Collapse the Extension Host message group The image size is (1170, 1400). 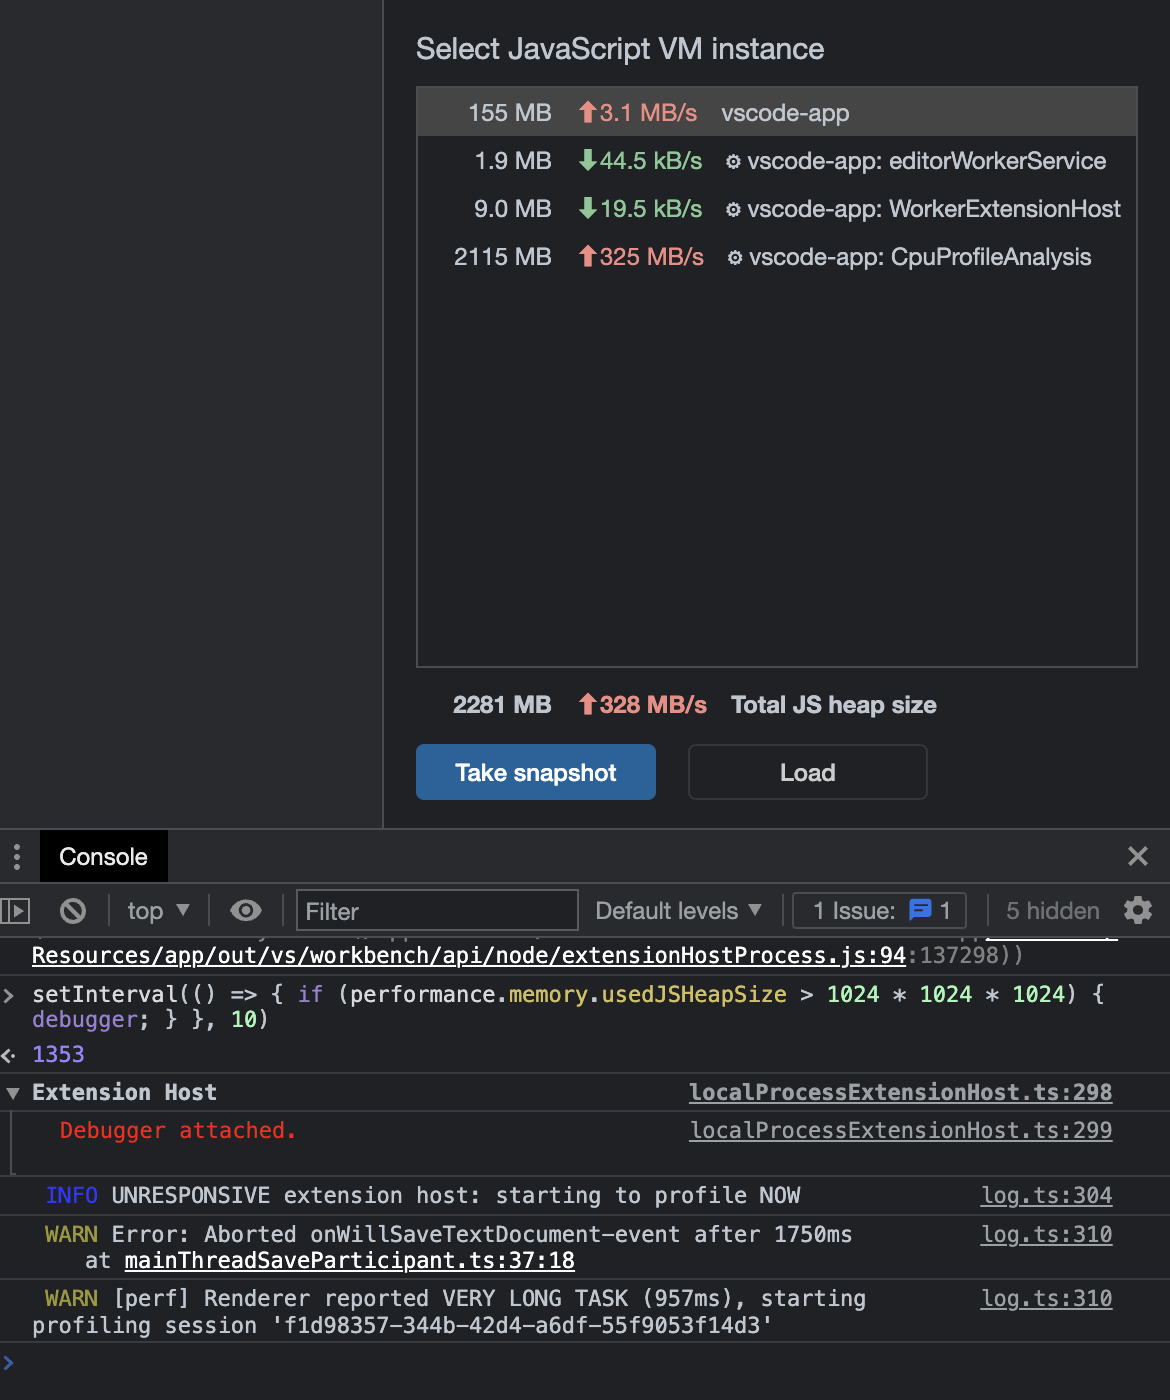pos(13,1092)
